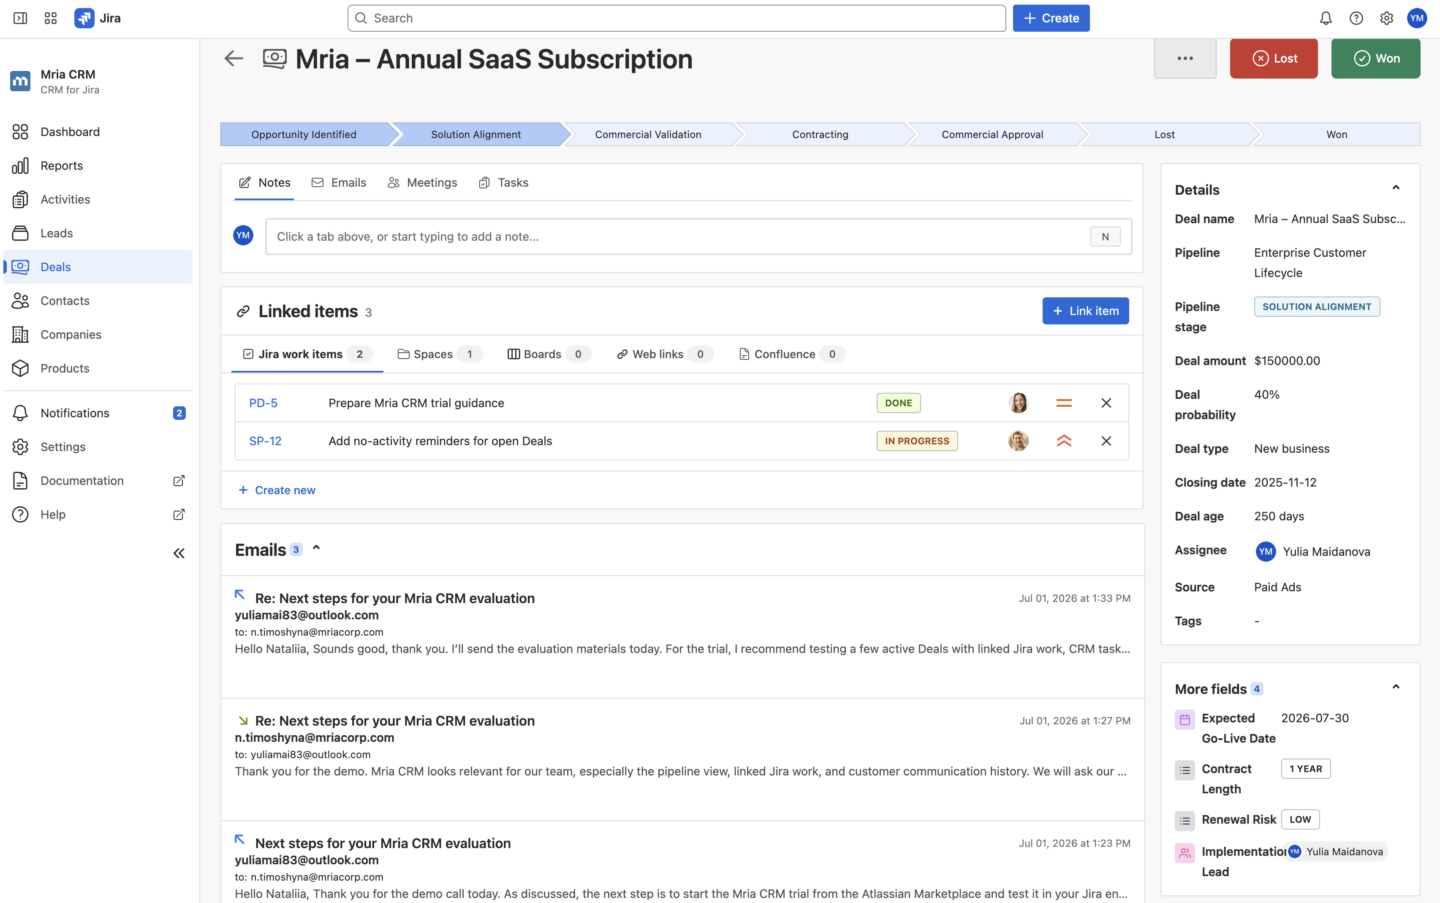Click the high priority icon on SP-12
The width and height of the screenshot is (1440, 903).
(1064, 441)
